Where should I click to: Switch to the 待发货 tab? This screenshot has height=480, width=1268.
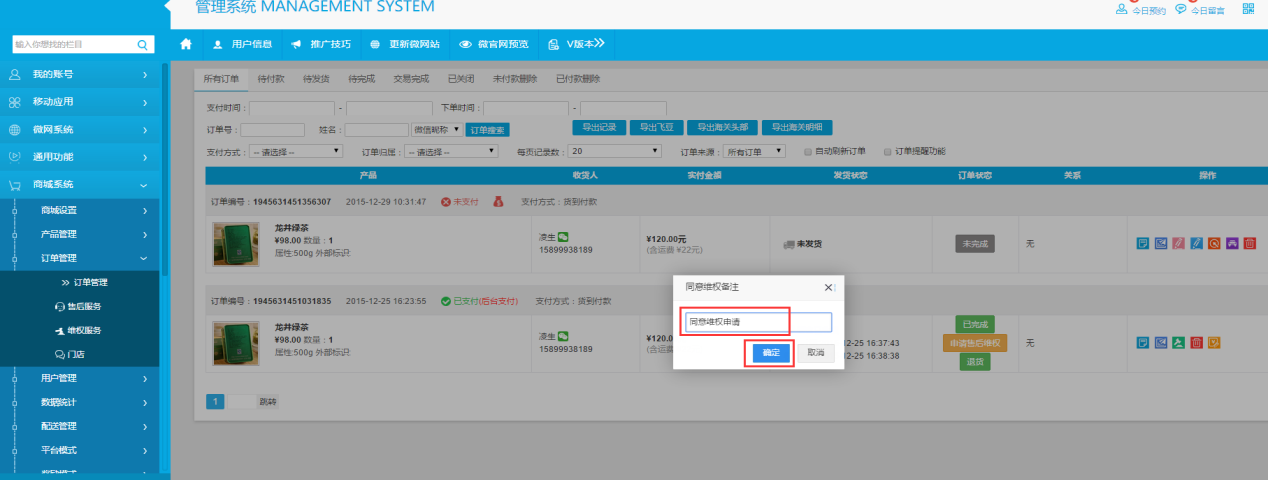click(316, 78)
